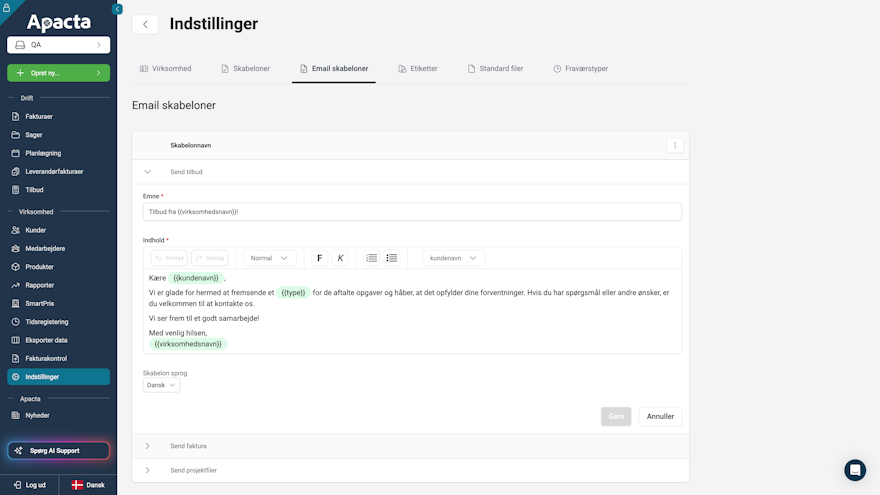The image size is (880, 495).
Task: Switch to the Etiketter tab
Action: click(x=418, y=68)
